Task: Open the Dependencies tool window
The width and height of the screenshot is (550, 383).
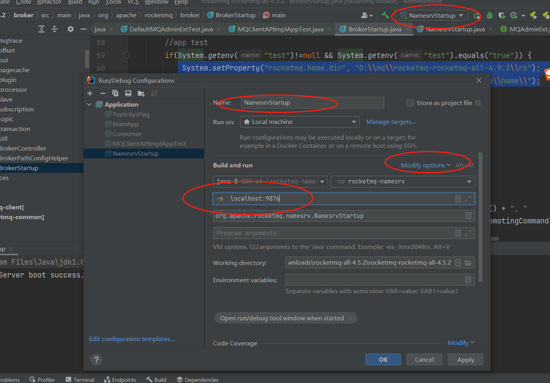Action: click(x=197, y=379)
